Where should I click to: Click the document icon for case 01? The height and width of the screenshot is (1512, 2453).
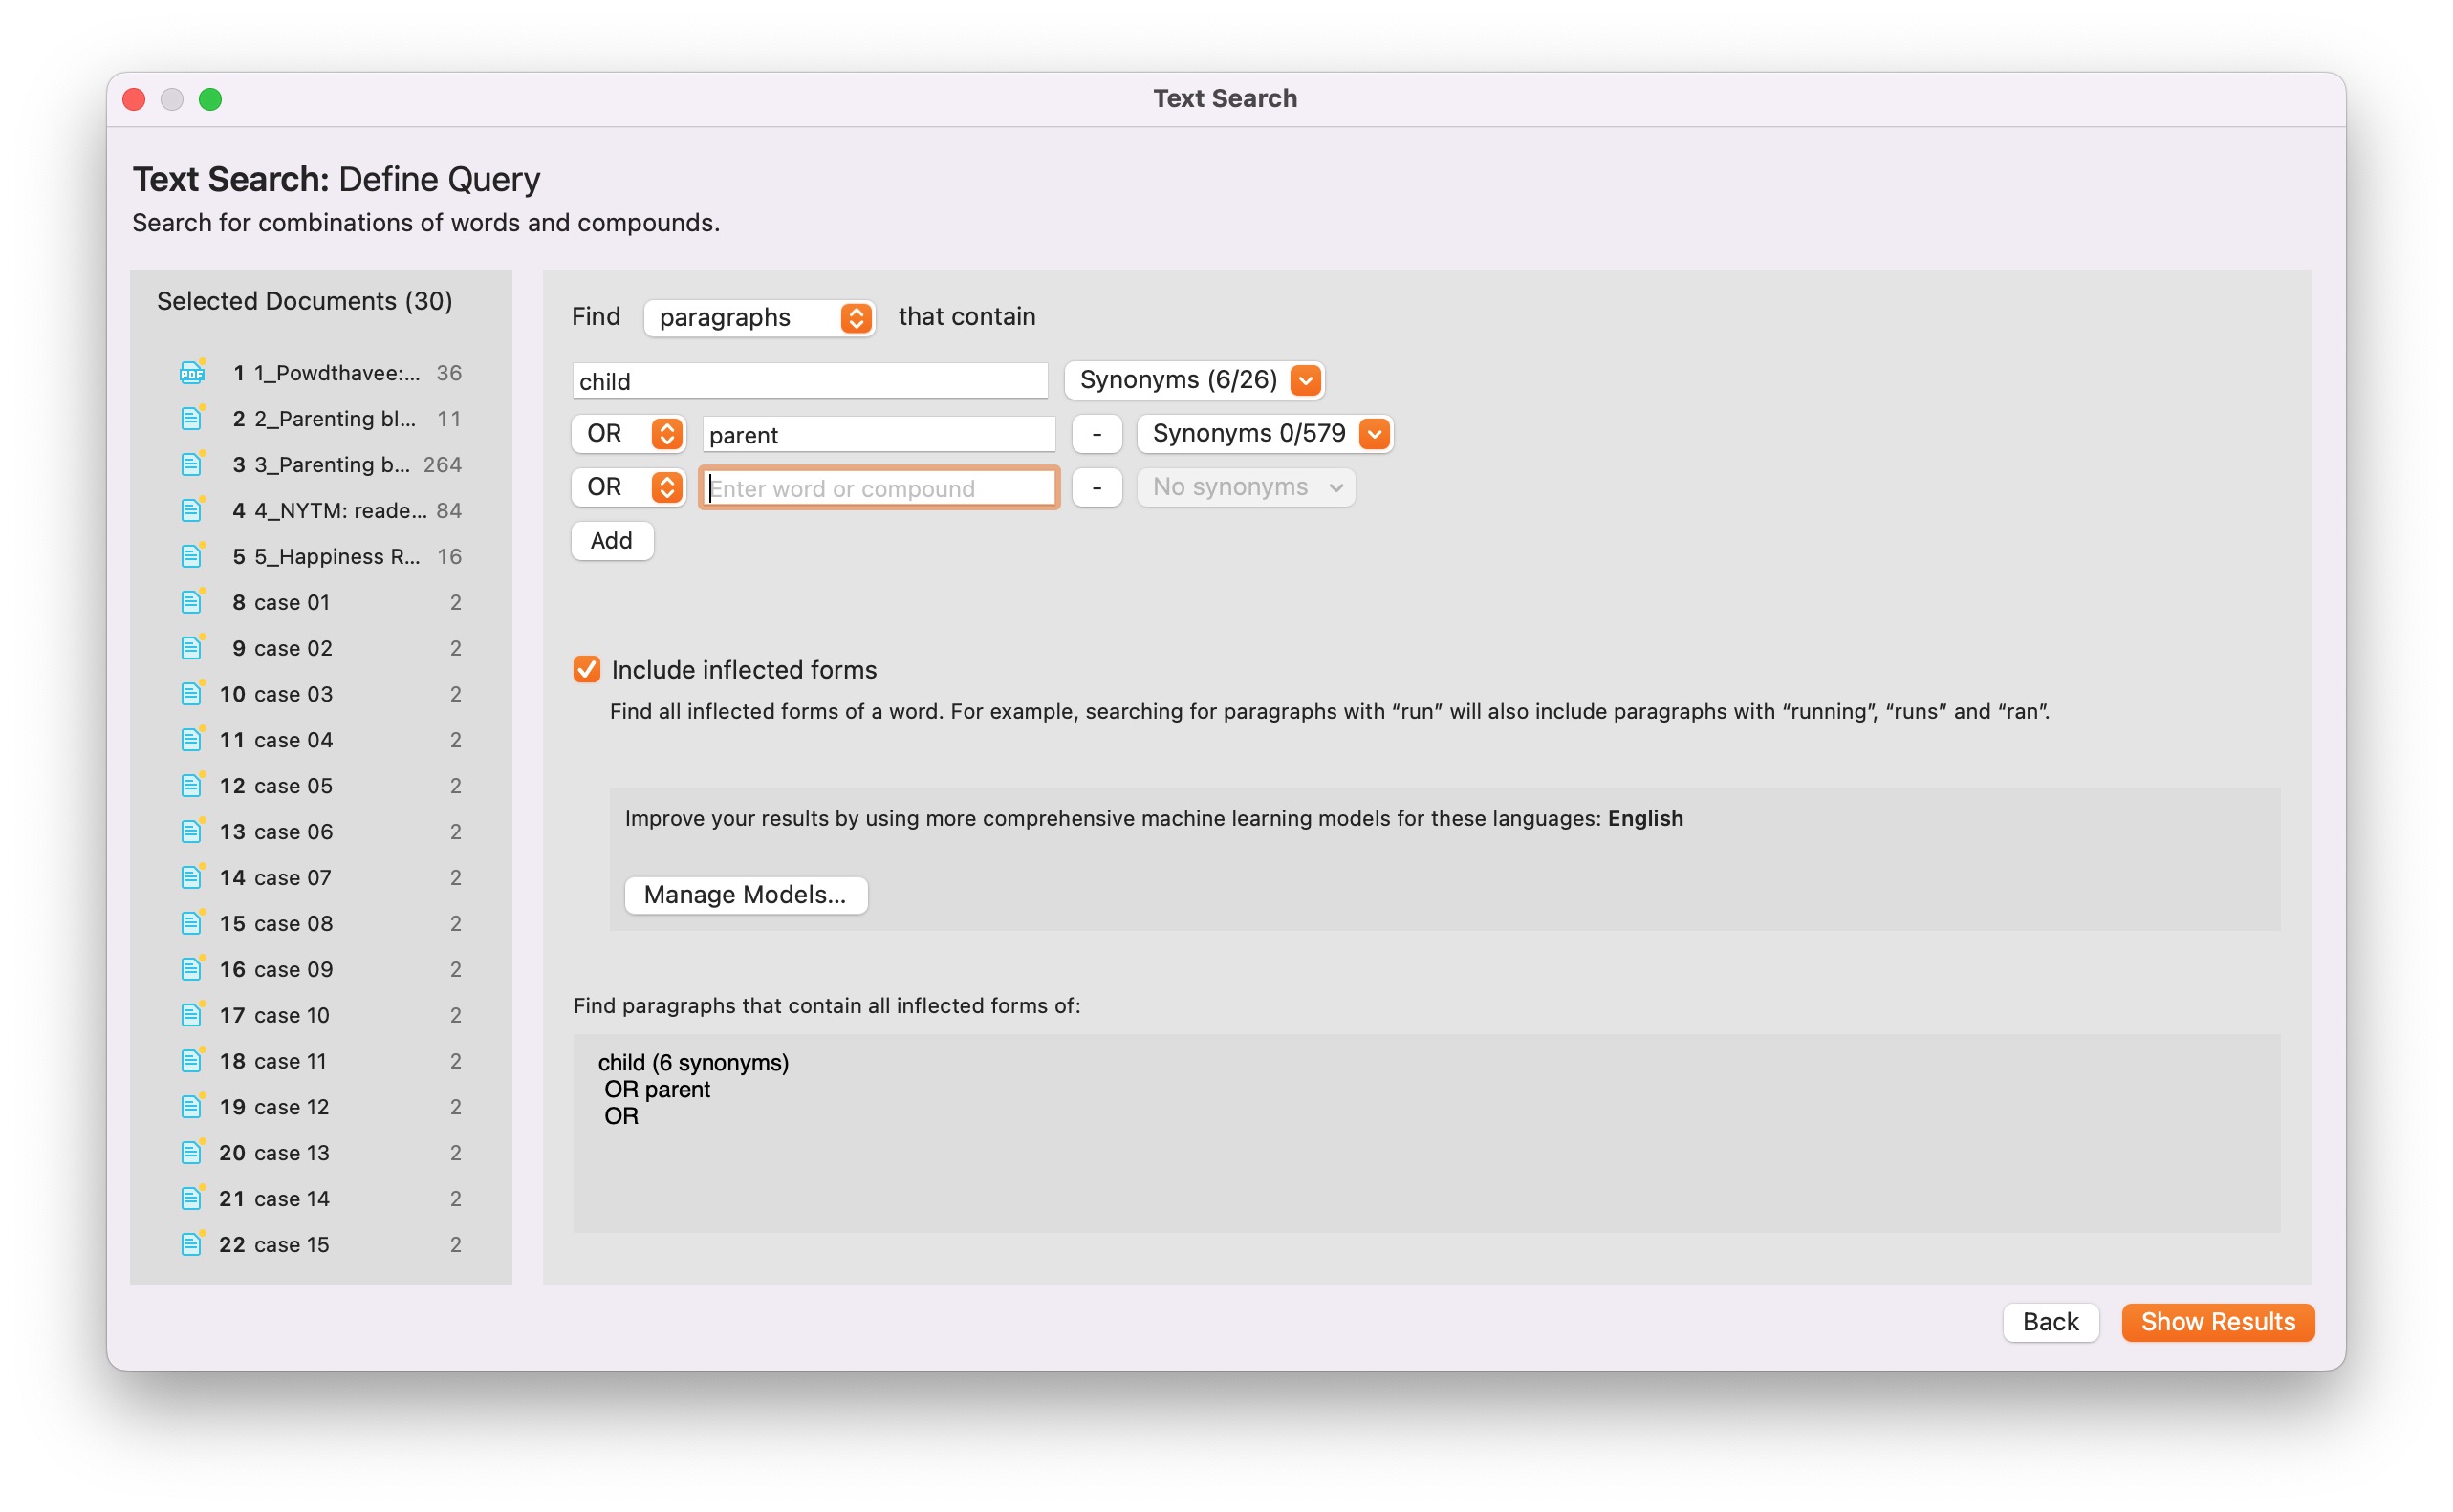click(192, 602)
